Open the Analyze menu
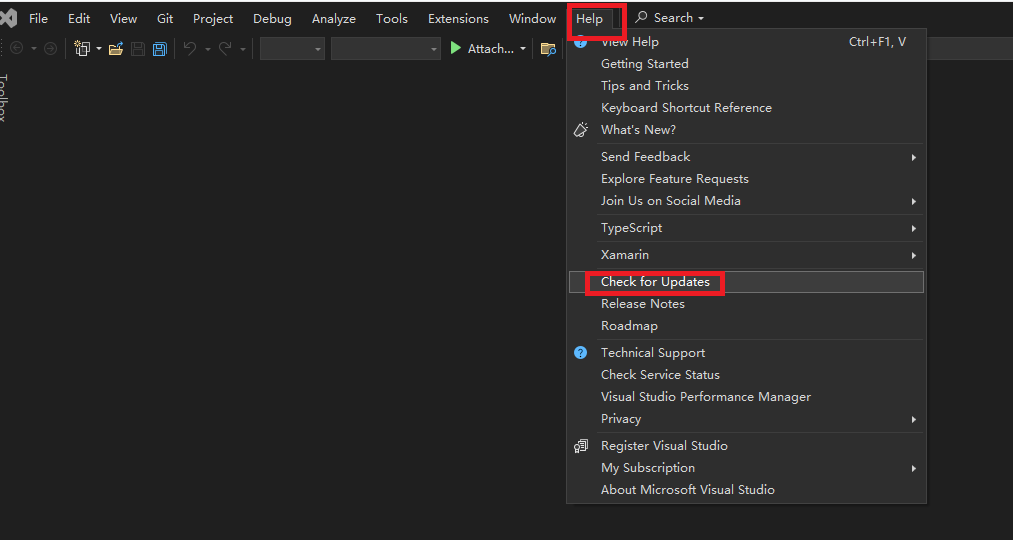Image resolution: width=1013 pixels, height=540 pixels. tap(333, 19)
